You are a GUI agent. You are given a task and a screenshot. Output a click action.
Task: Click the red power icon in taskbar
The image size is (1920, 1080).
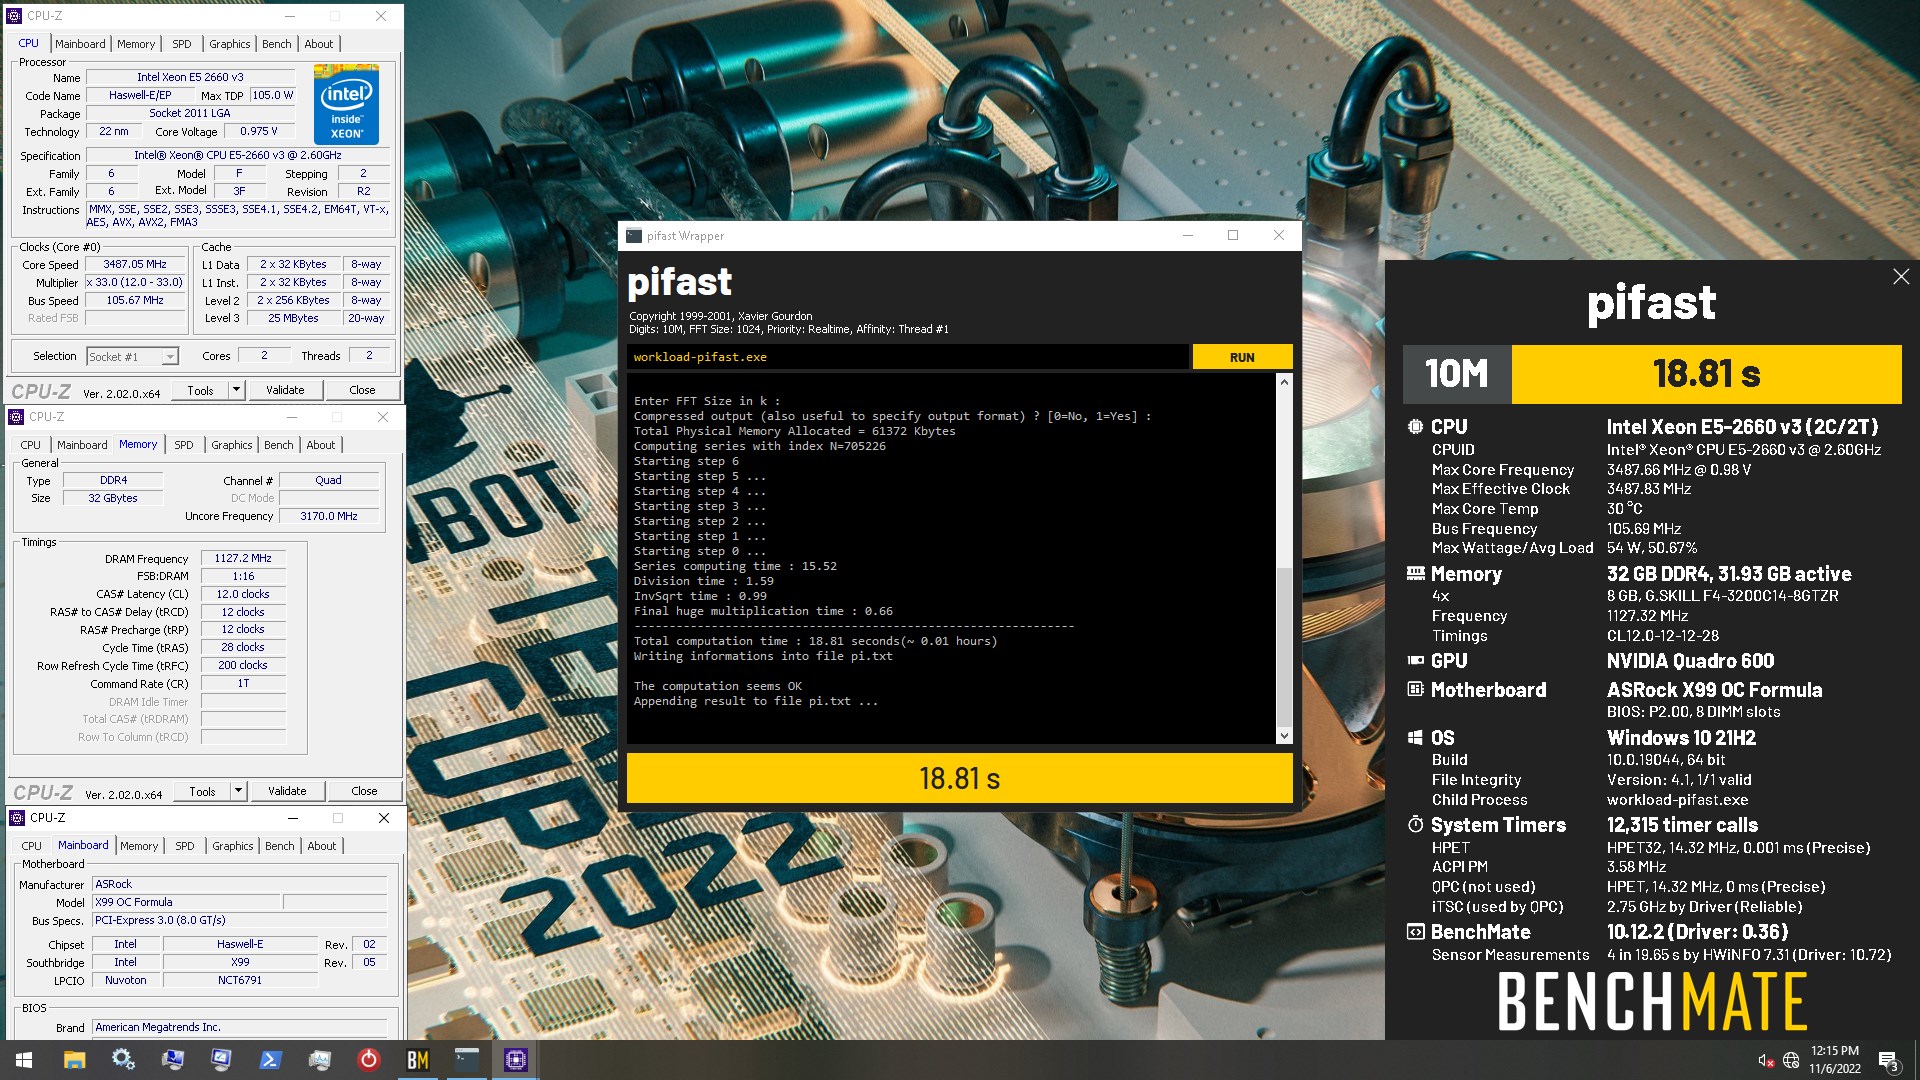click(368, 1060)
